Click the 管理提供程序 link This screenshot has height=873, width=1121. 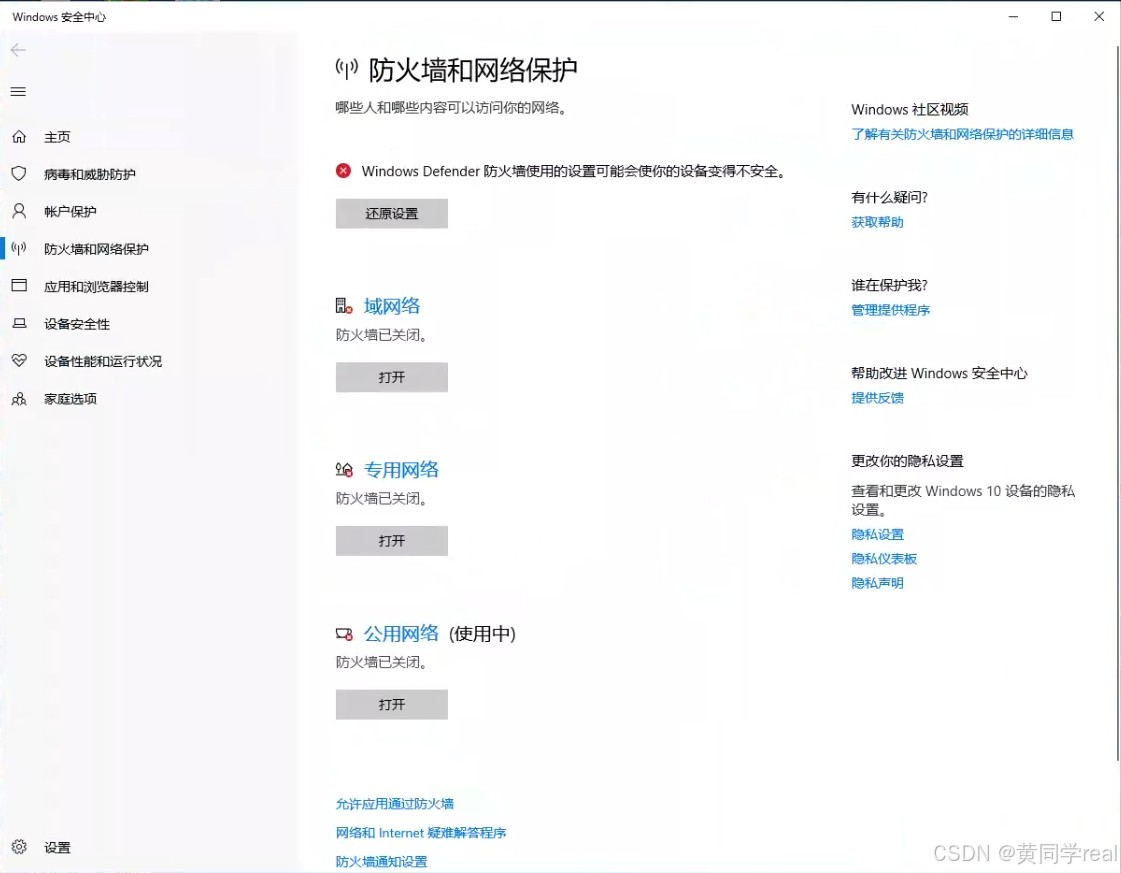click(x=890, y=310)
